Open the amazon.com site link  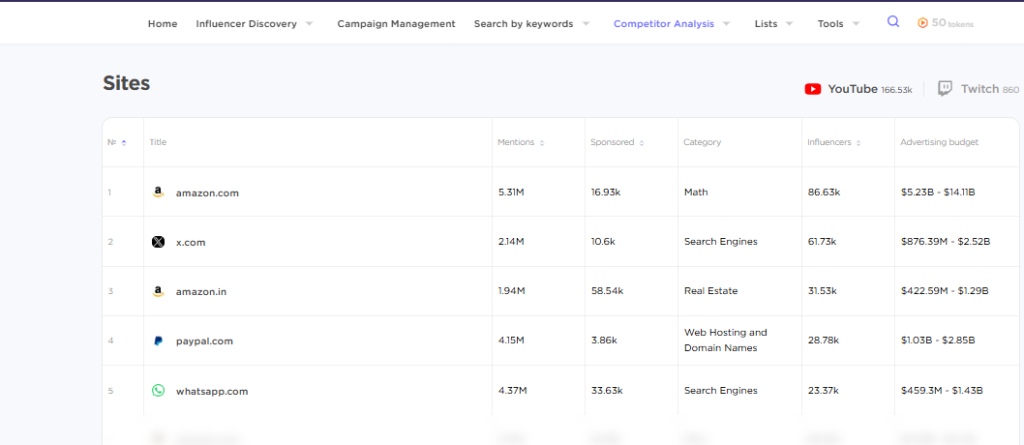207,193
